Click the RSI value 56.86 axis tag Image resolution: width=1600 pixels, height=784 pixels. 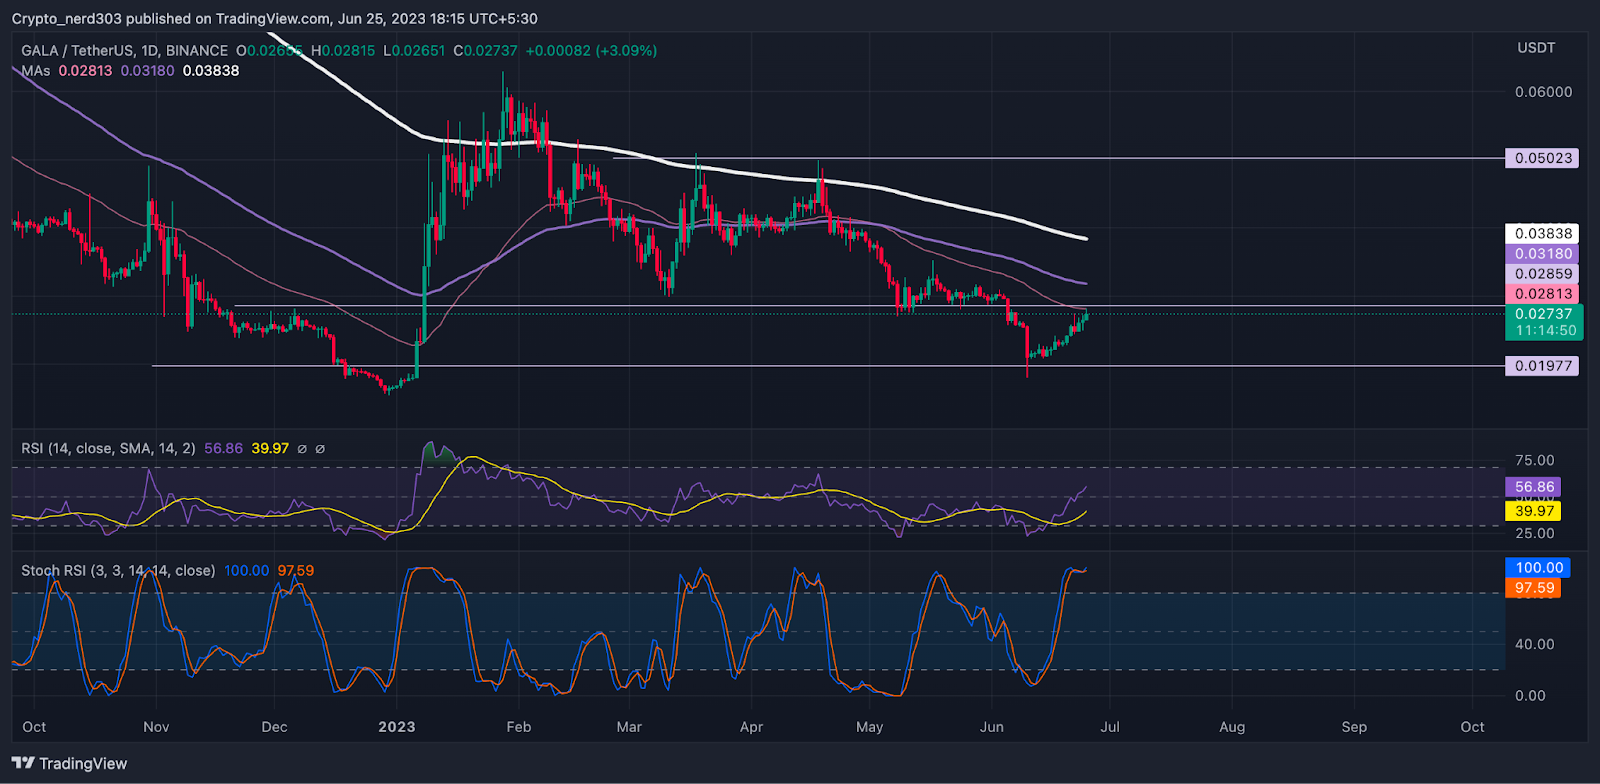tap(1533, 487)
